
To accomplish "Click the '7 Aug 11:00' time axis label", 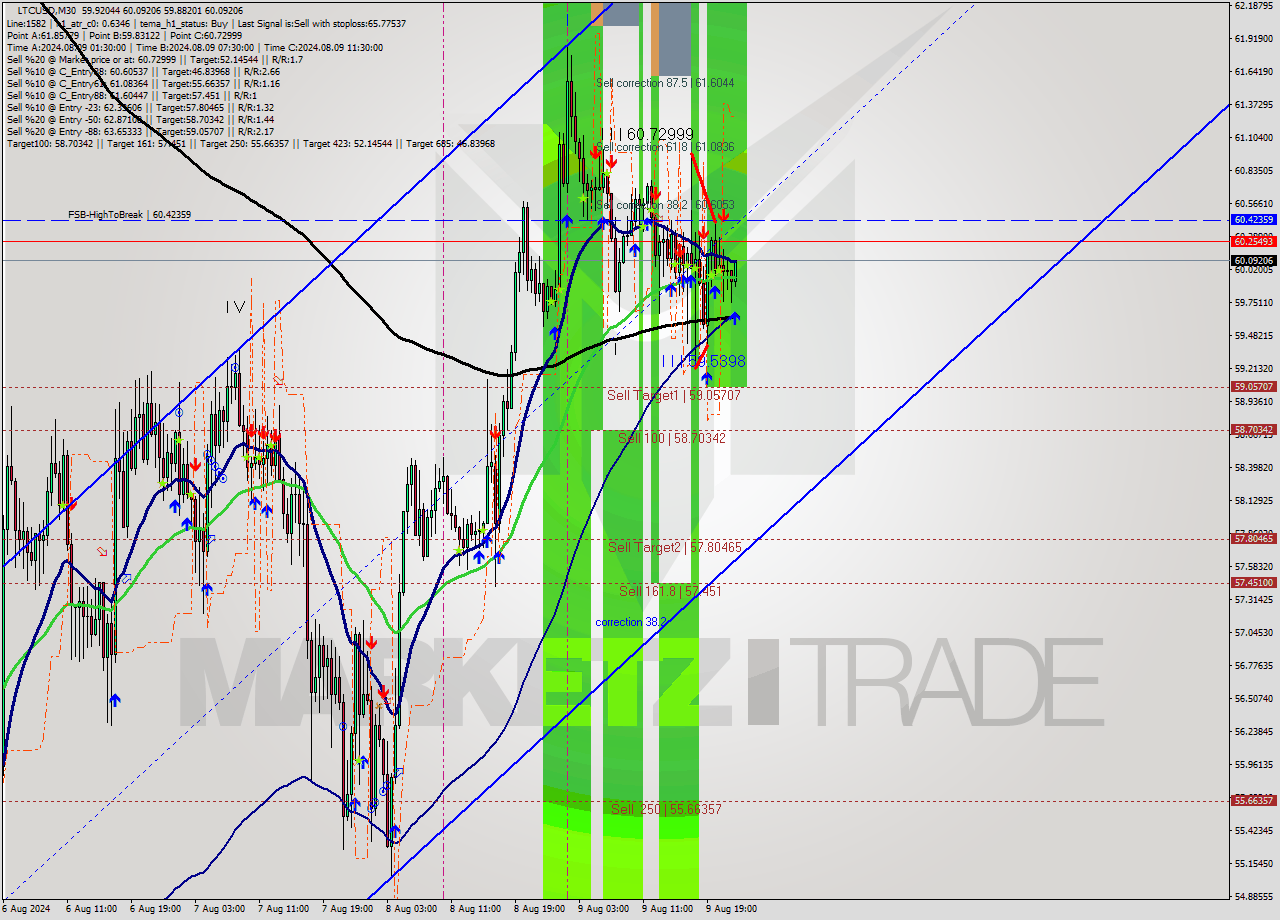I will click(283, 909).
